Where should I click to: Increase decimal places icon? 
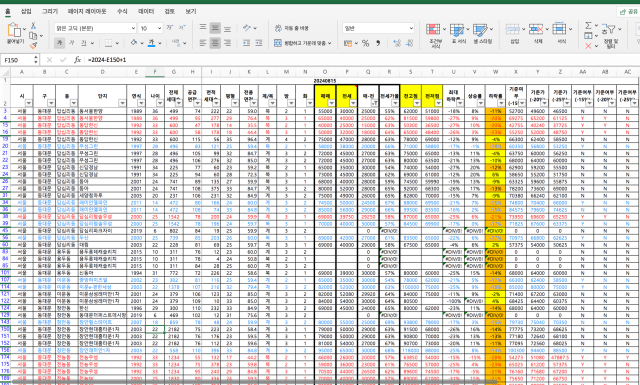(397, 43)
